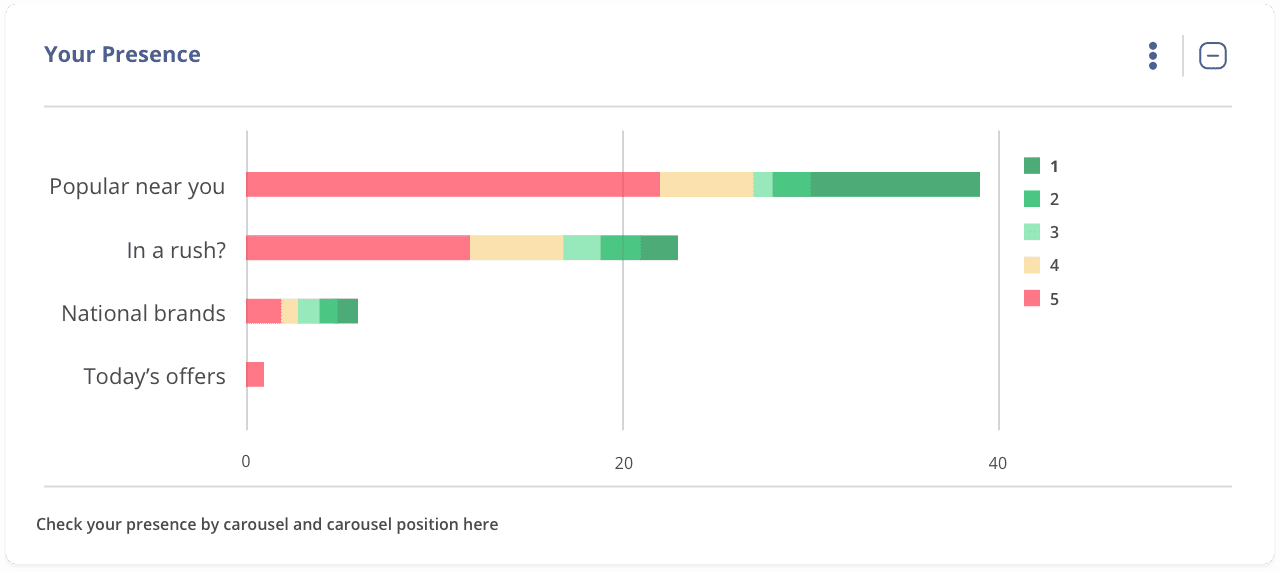Click the light green segment of In a rush?
The image size is (1280, 572).
[x=581, y=248]
